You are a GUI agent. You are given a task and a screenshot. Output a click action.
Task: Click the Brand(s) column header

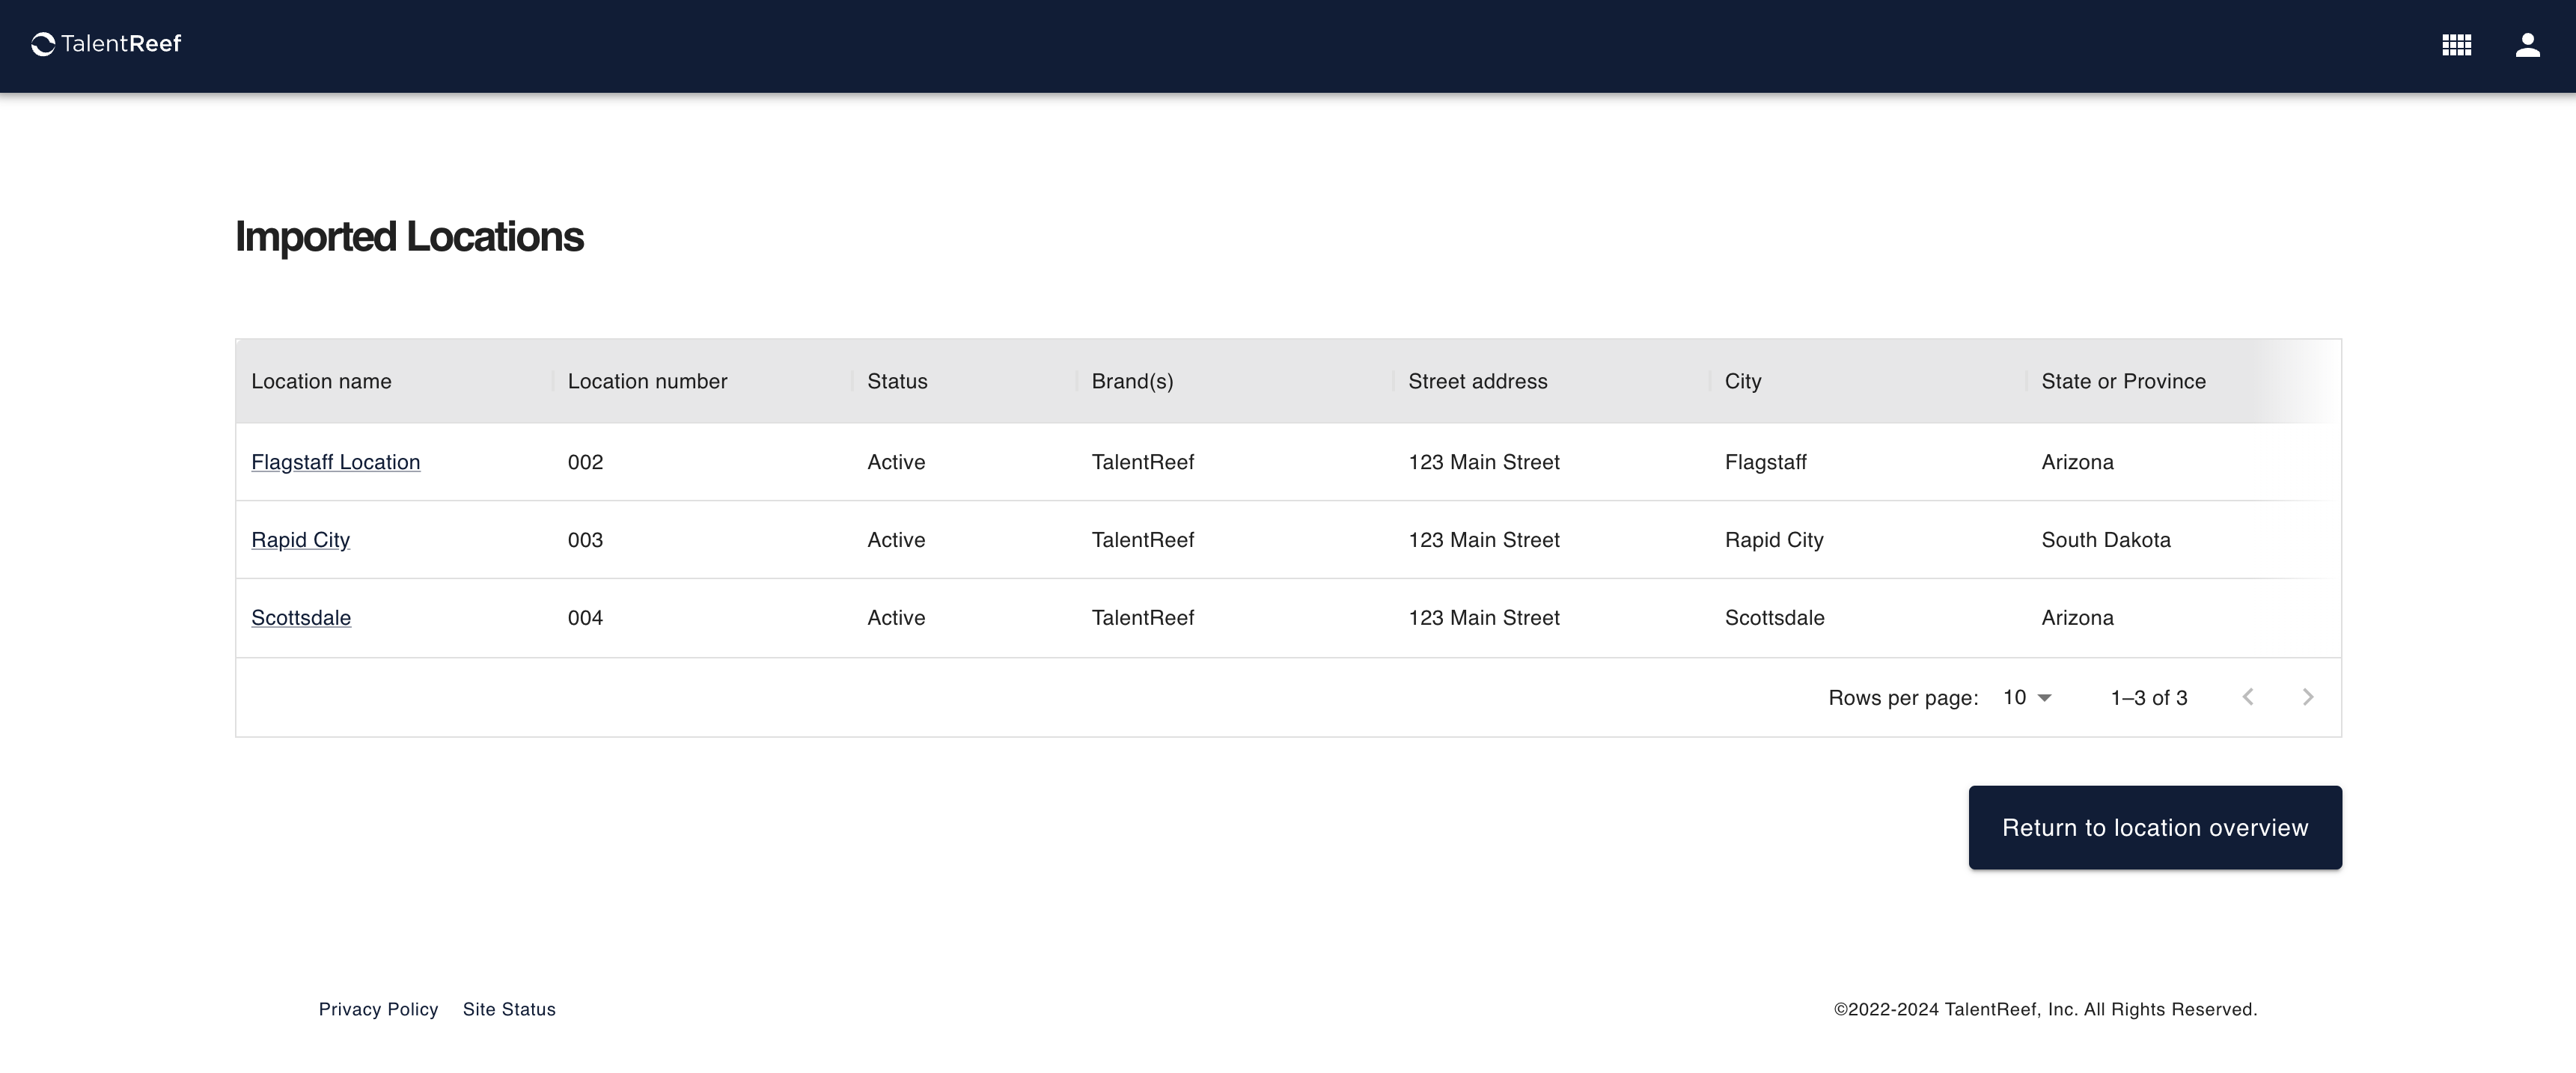(1132, 381)
